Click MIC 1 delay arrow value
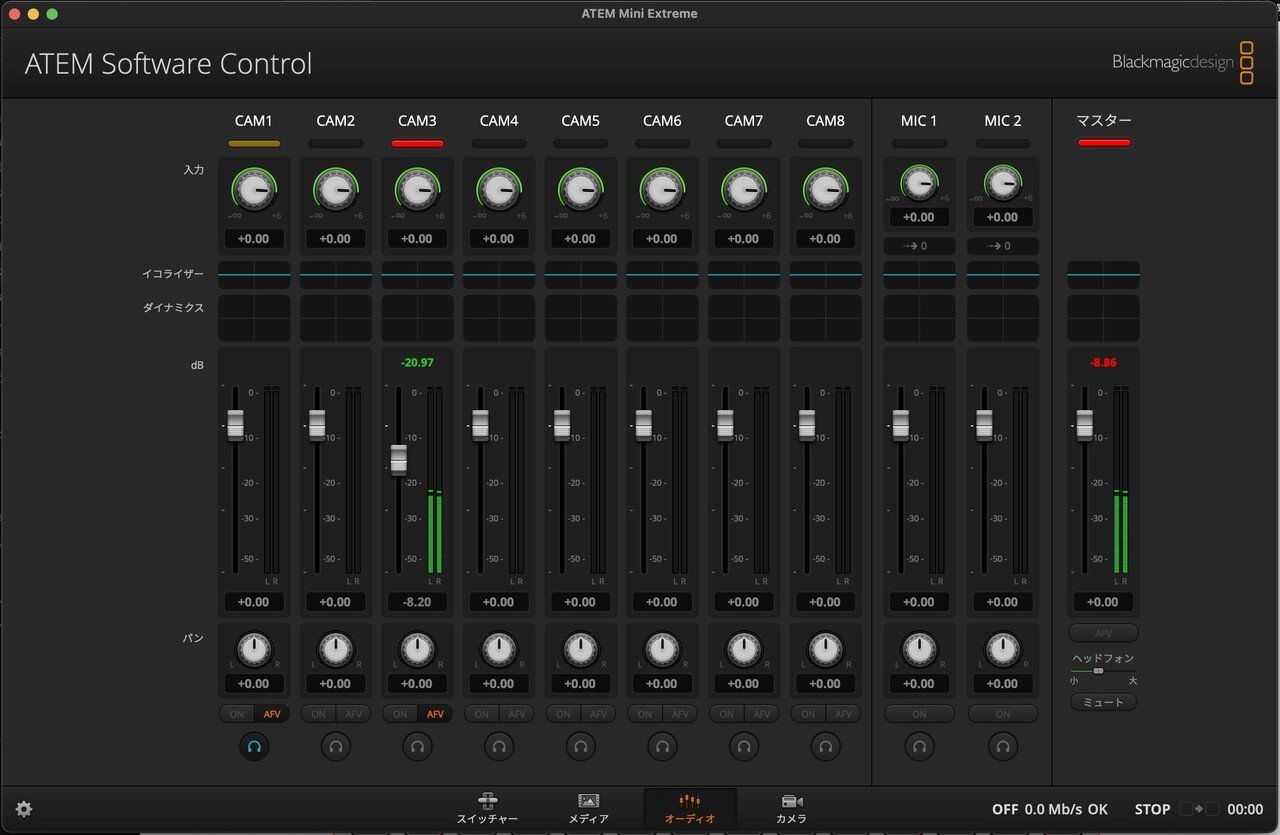Screen dimensions: 1280x835 click(x=919, y=246)
